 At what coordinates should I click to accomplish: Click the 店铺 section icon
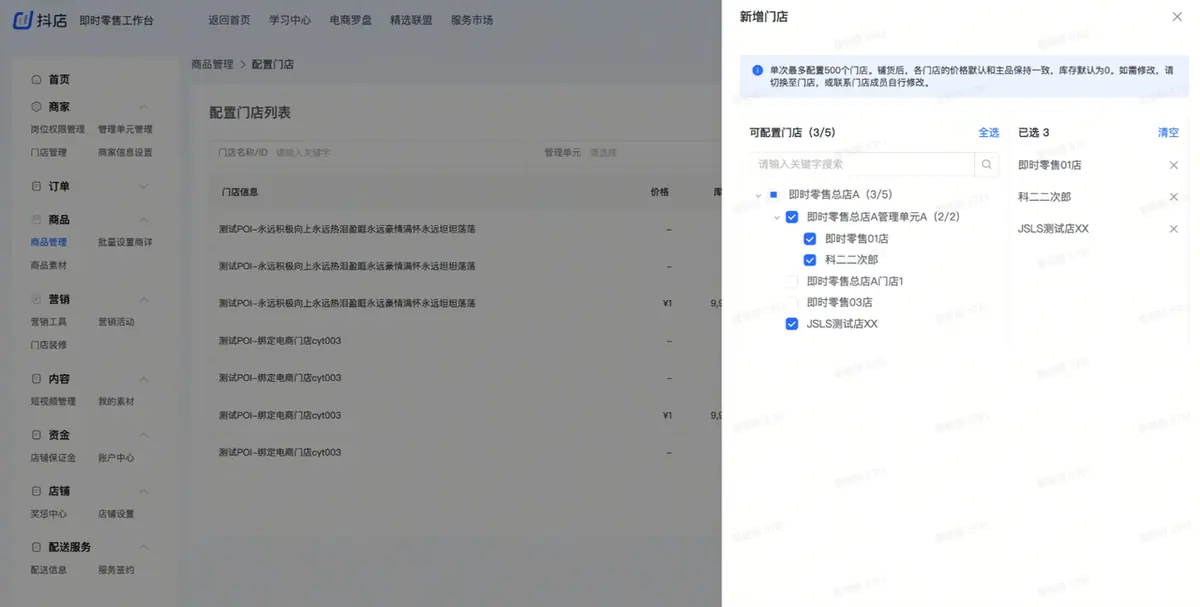click(37, 491)
